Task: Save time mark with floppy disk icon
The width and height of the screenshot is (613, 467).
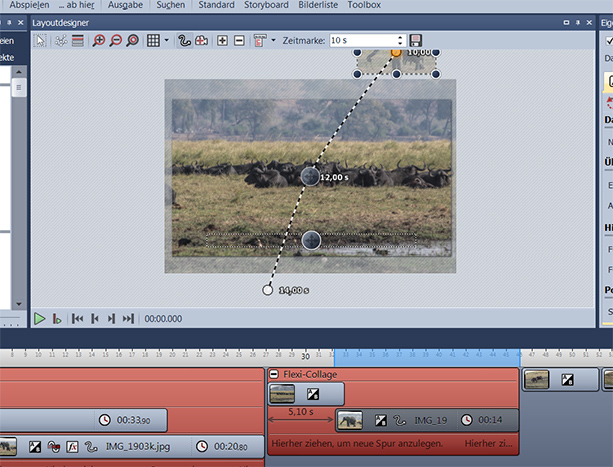Action: (x=416, y=41)
